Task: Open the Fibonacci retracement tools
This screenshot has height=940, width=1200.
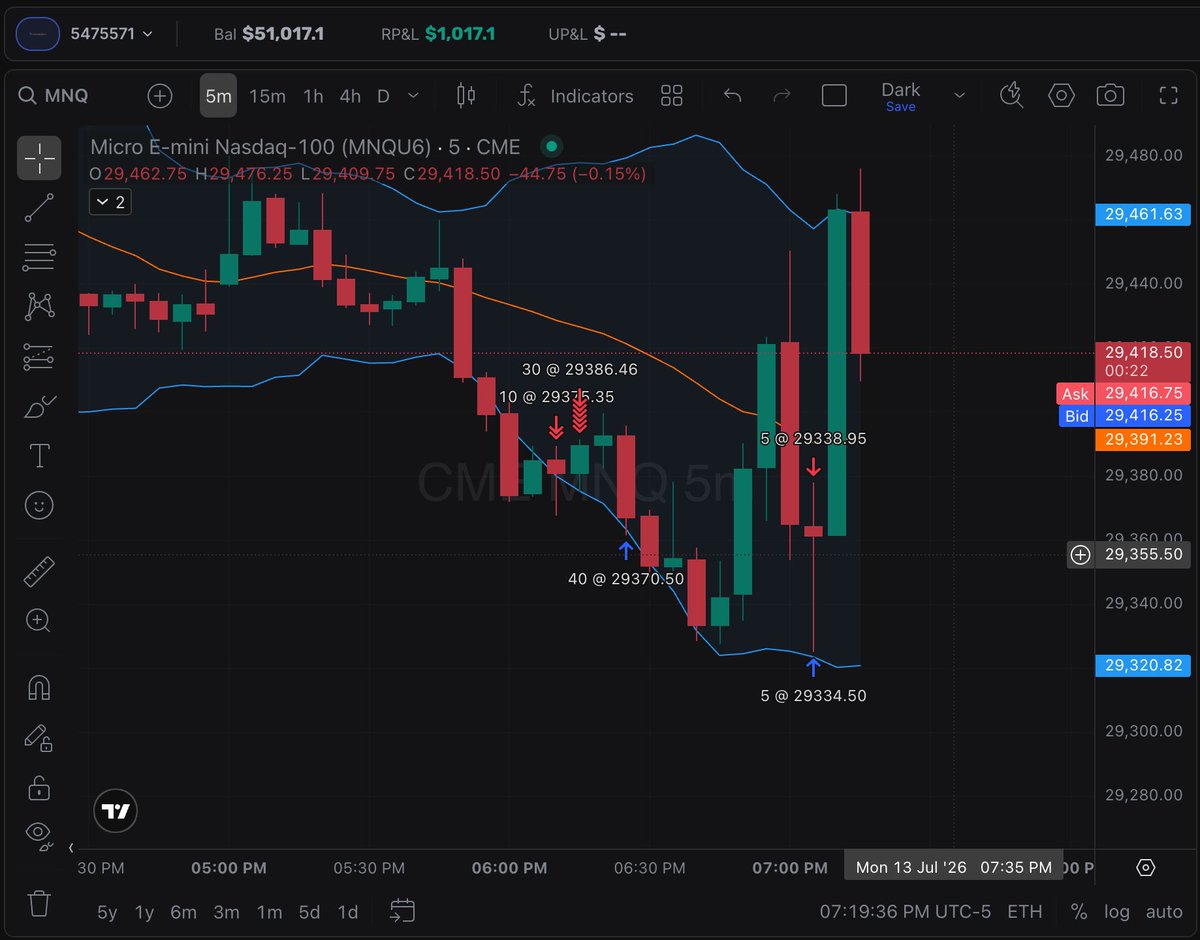Action: click(x=39, y=257)
